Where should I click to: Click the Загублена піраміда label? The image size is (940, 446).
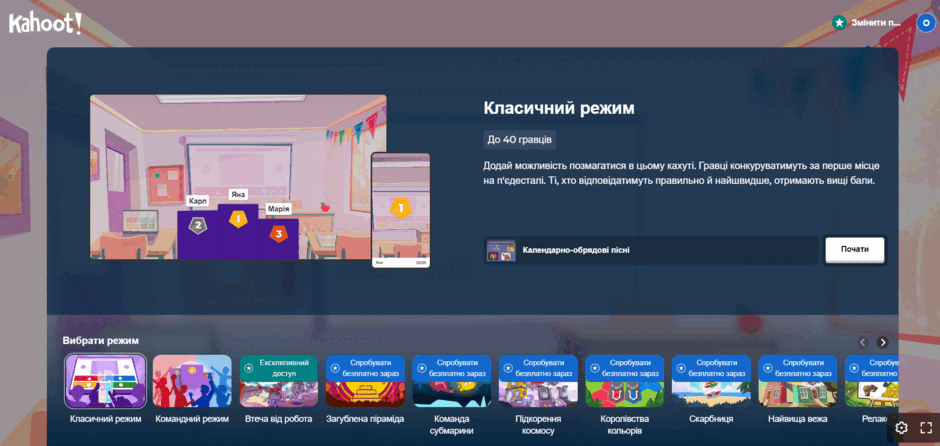click(x=365, y=419)
